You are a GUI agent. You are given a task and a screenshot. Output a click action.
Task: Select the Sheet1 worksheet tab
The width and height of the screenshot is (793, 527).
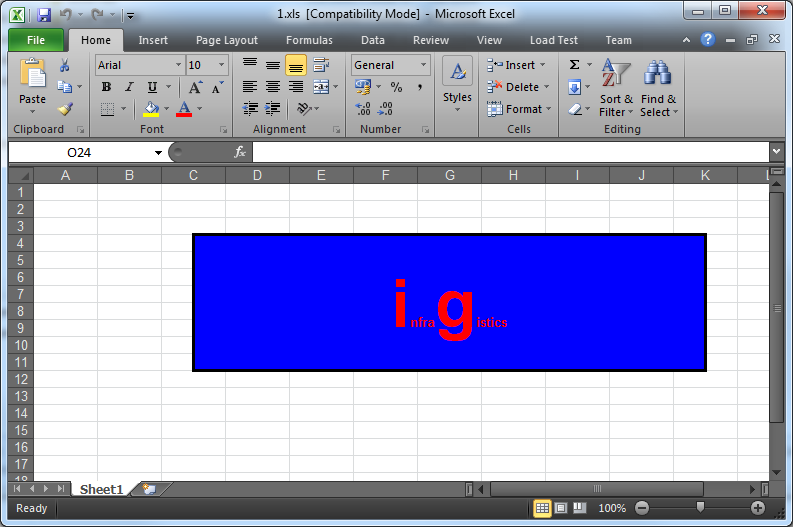(x=101, y=489)
